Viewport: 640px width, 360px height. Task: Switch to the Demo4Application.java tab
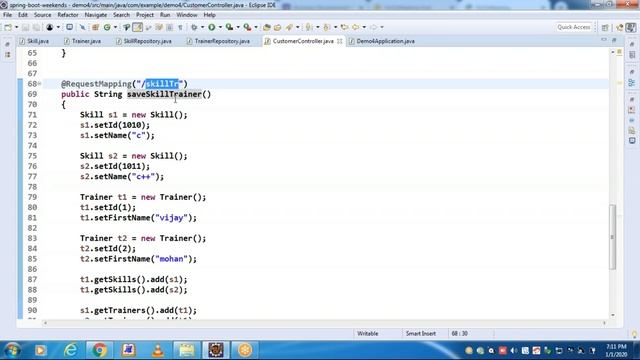(382, 41)
